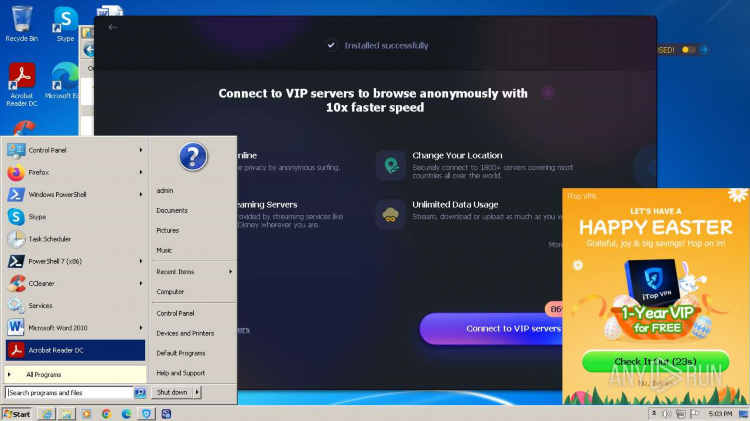Open Acrobat Reader DC desktop shortcut
Screen dimensions: 750x421
22,84
